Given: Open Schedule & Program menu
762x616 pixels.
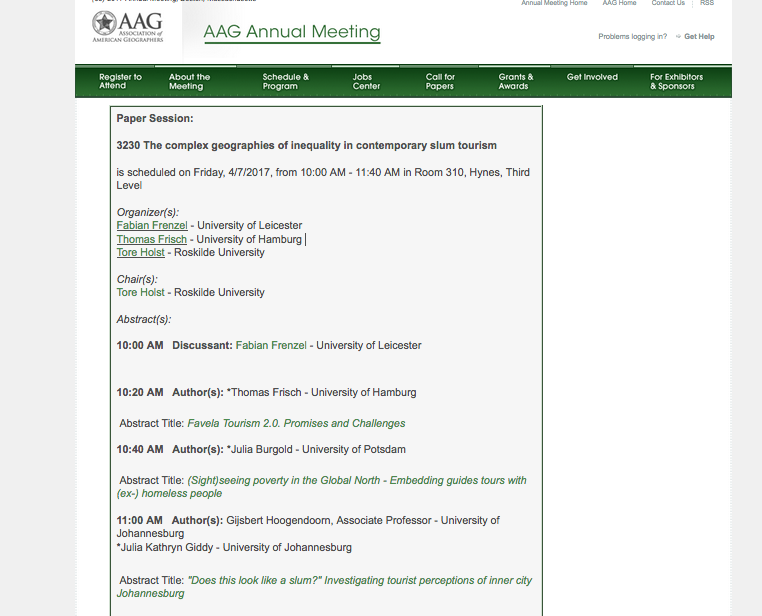Looking at the screenshot, I should point(285,81).
